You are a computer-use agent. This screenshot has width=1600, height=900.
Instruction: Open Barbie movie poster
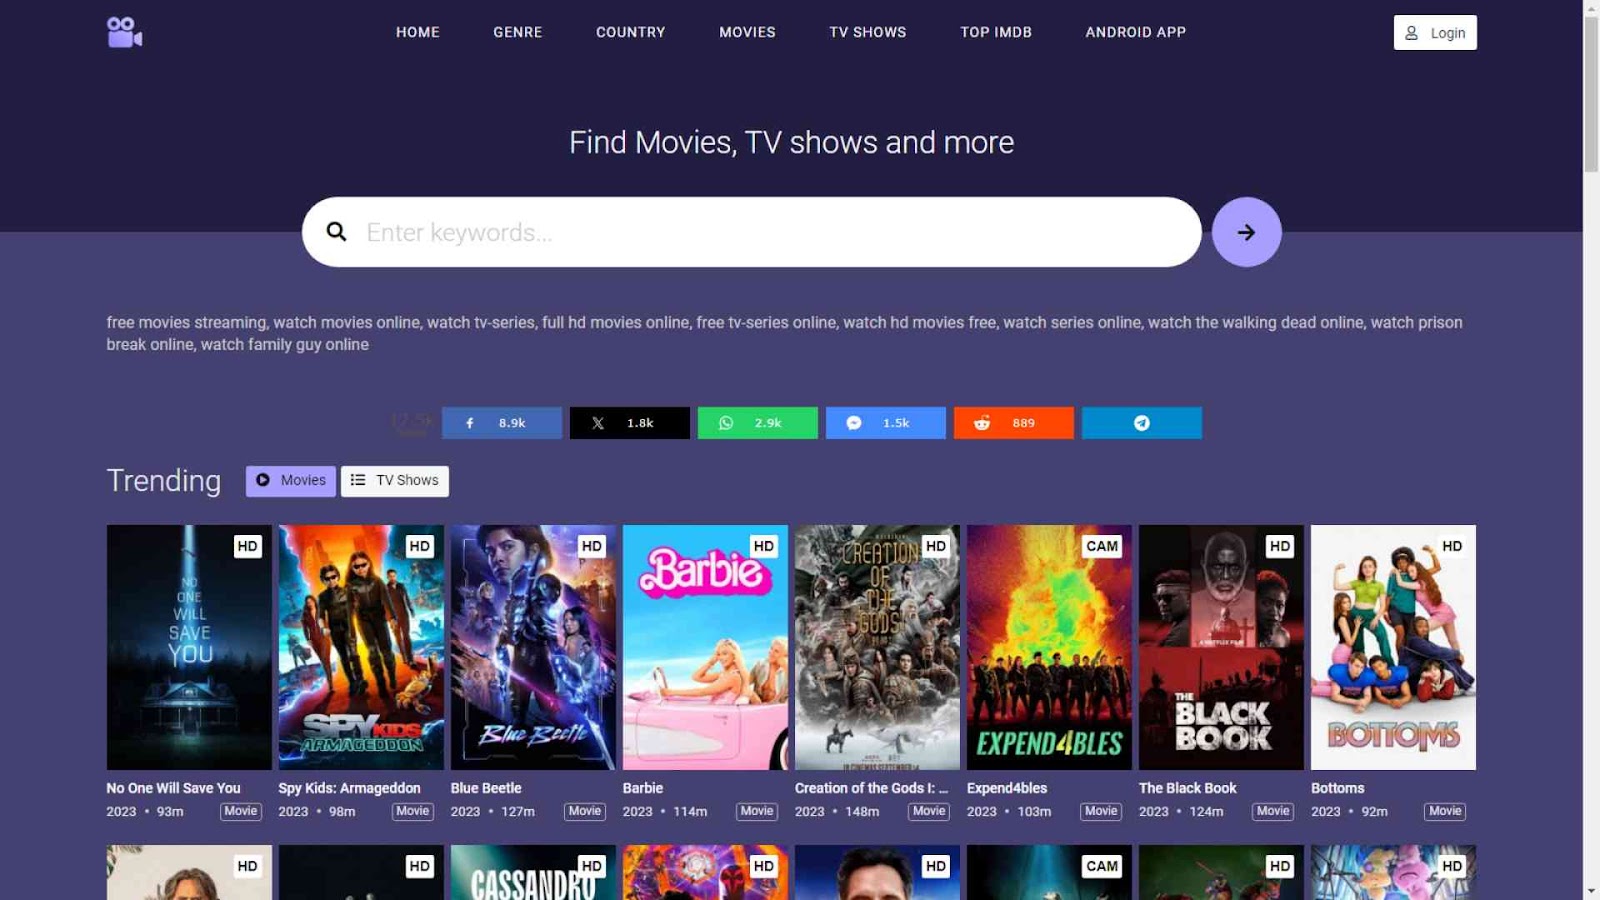click(705, 648)
